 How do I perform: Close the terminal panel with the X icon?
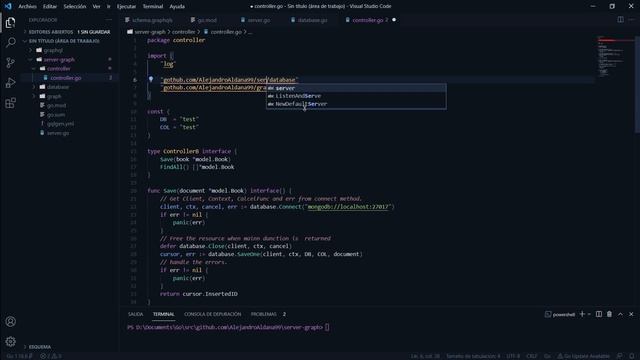tap(631, 314)
